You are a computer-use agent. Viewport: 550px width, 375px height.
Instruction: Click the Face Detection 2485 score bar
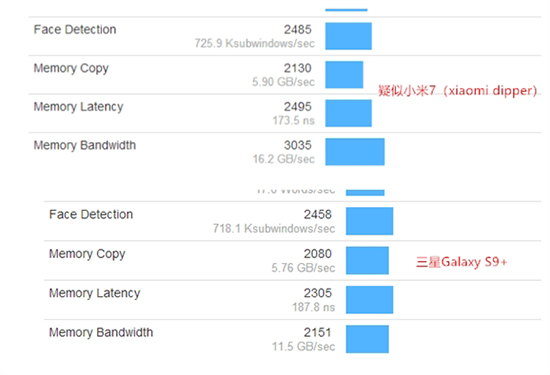(x=348, y=36)
